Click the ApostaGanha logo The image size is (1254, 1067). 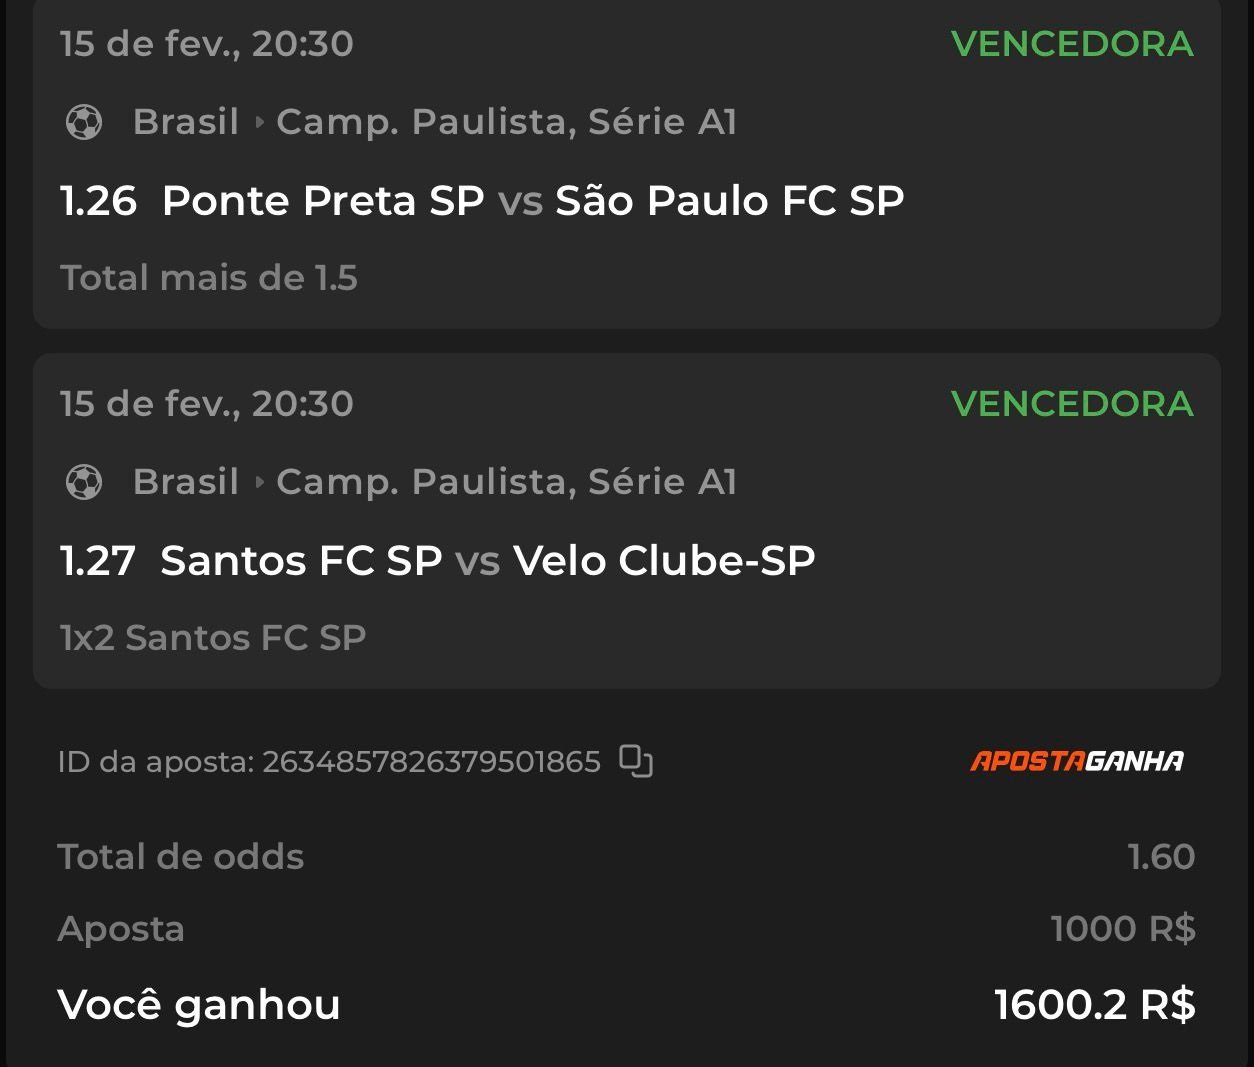(x=1077, y=761)
